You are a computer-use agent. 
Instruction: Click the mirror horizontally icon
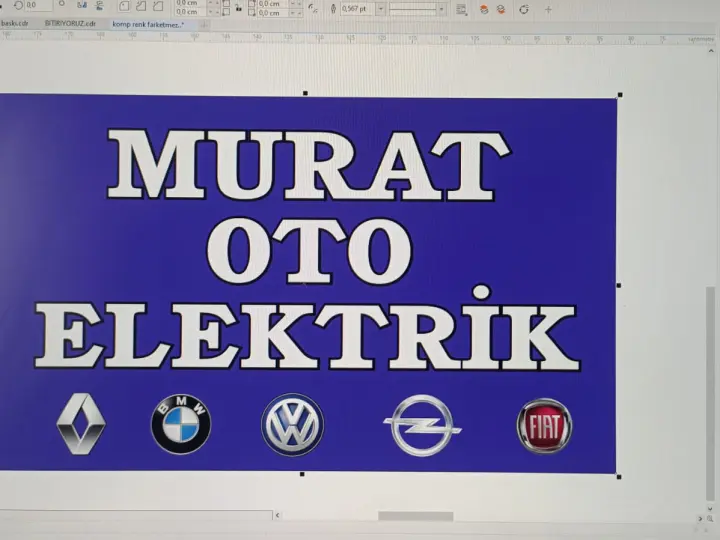[82, 5]
